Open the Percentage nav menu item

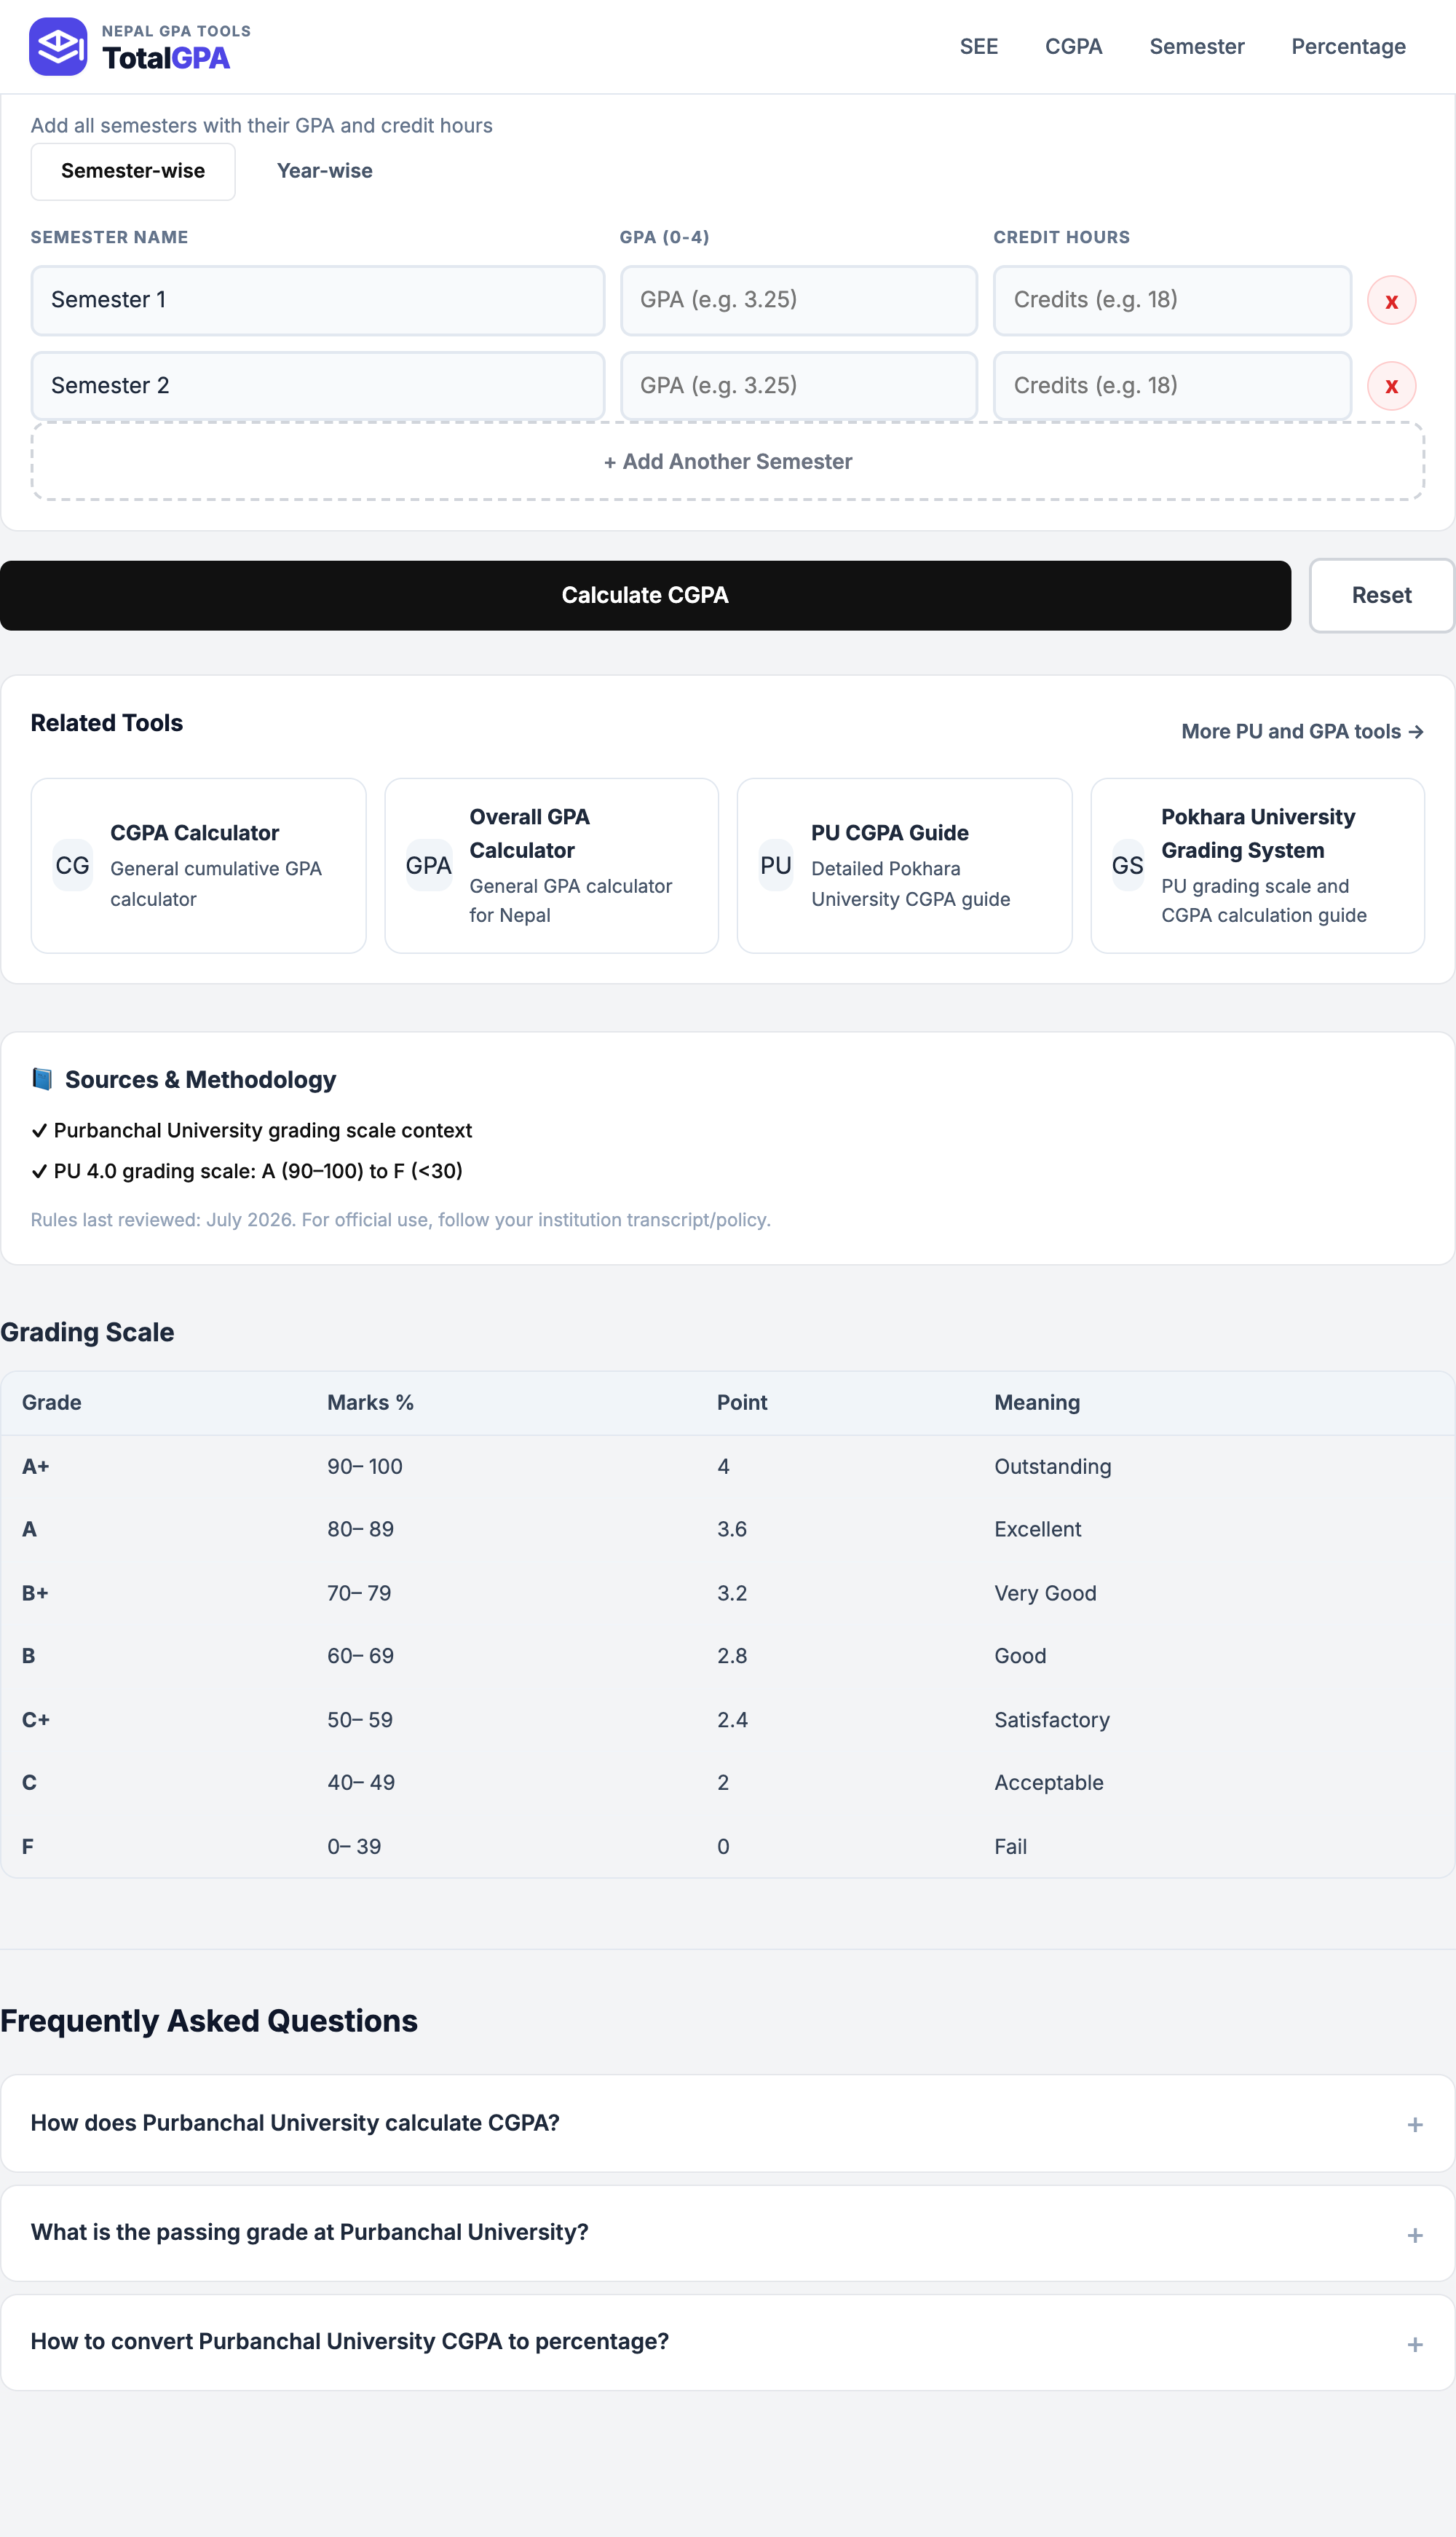click(x=1348, y=47)
